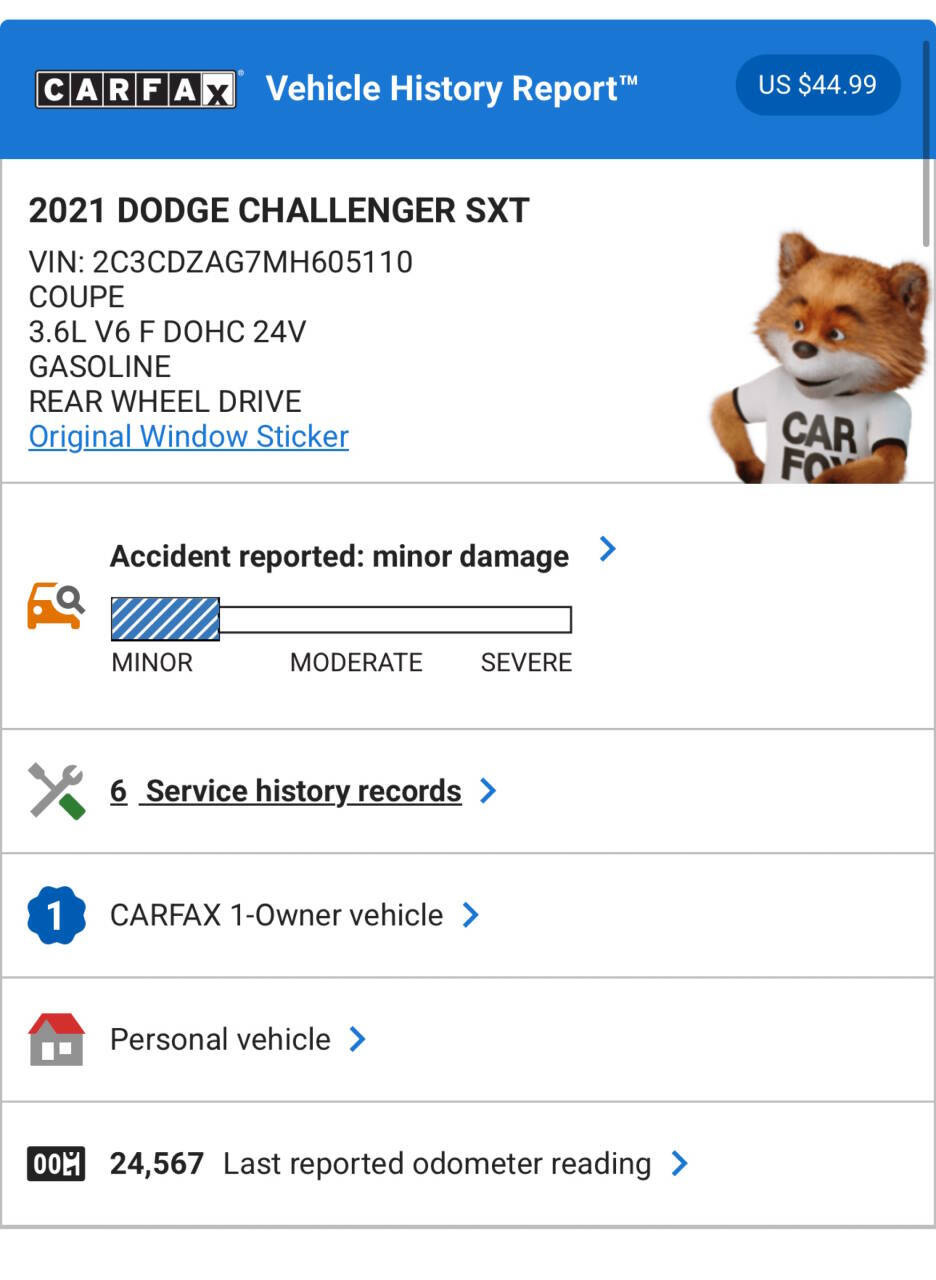Open the Original Window Sticker link

coord(188,437)
